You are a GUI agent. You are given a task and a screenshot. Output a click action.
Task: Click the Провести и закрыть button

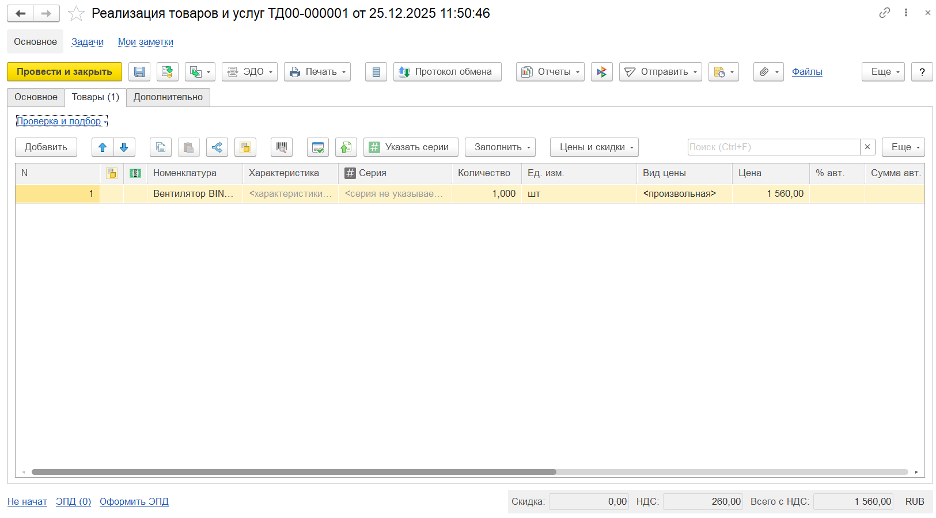(x=64, y=72)
